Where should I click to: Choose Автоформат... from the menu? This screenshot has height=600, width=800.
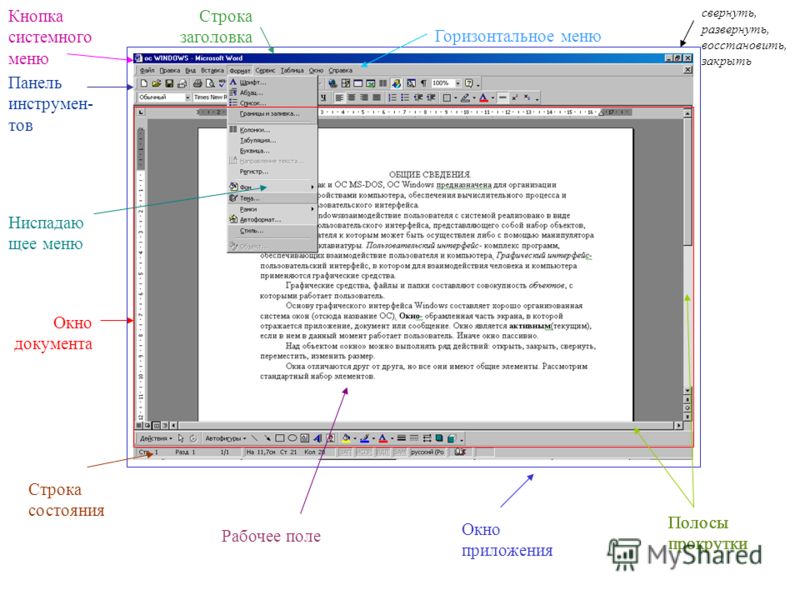(272, 220)
